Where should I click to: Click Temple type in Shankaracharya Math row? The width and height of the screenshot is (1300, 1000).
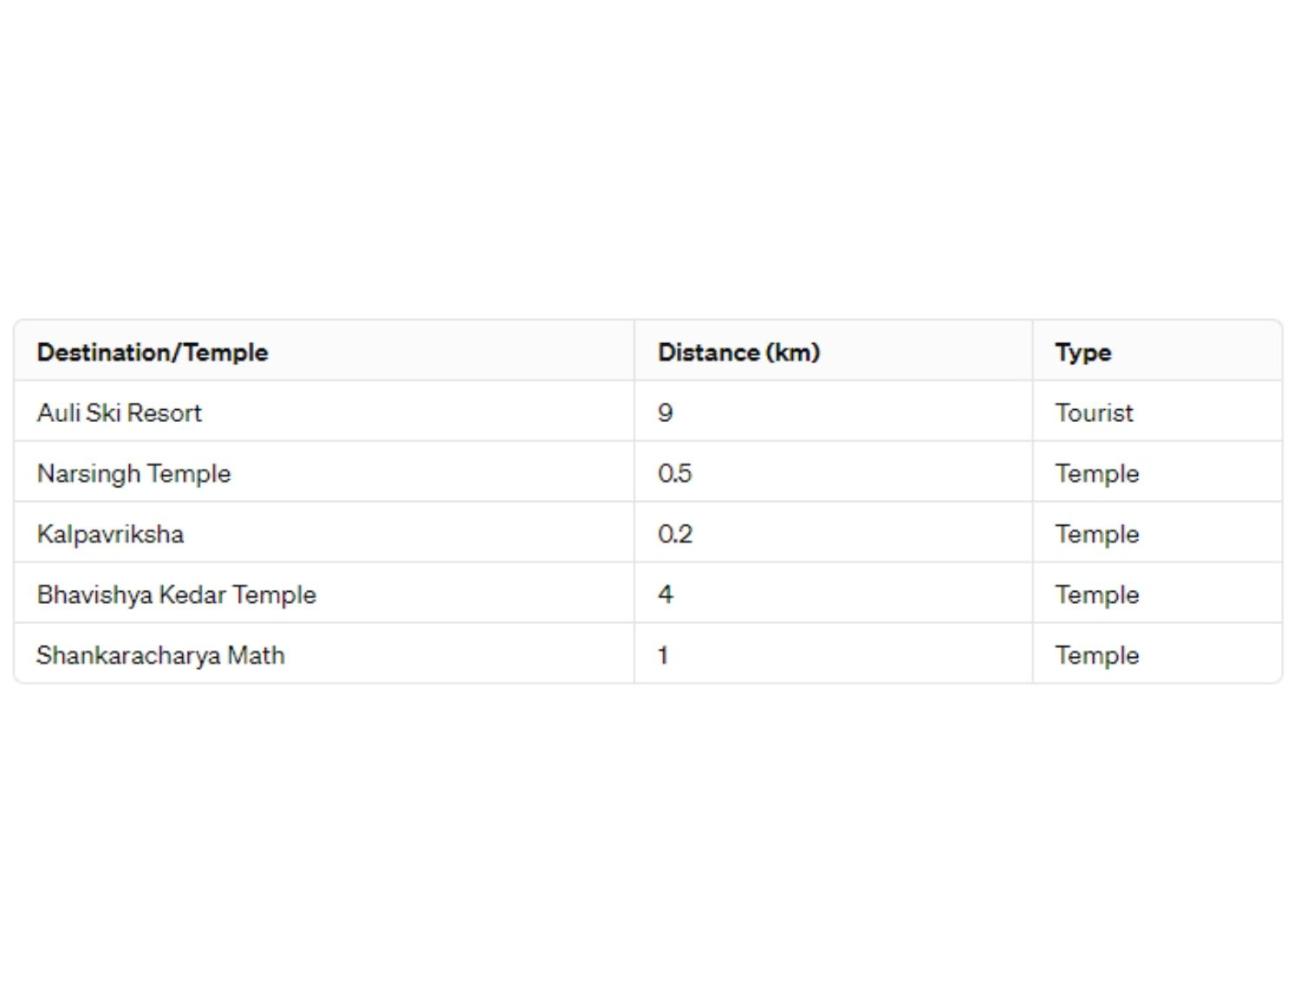1097,656
